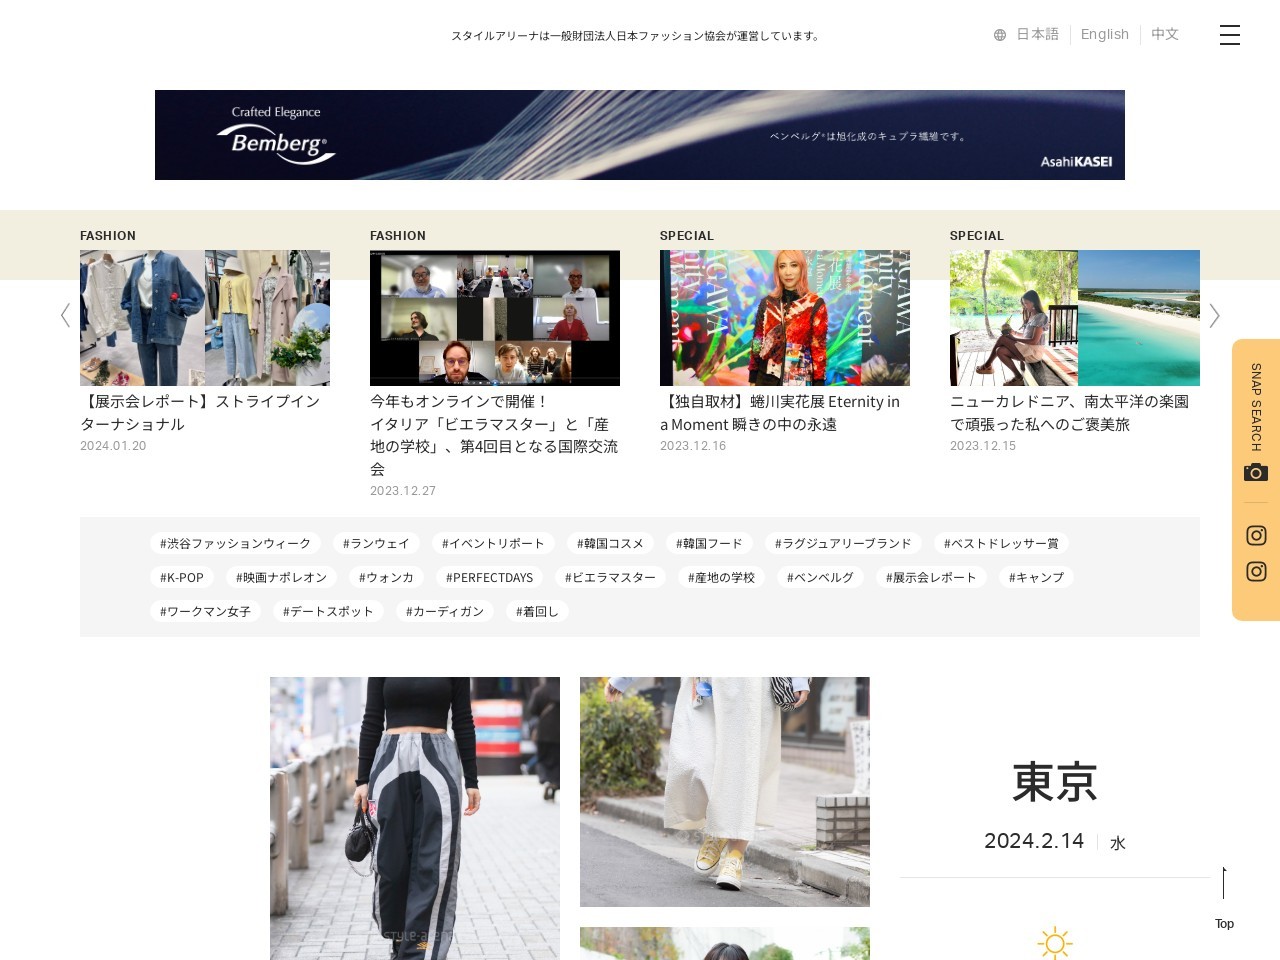This screenshot has height=960, width=1280.
Task: Open the lower Instagram icon in sidebar
Action: [x=1256, y=571]
